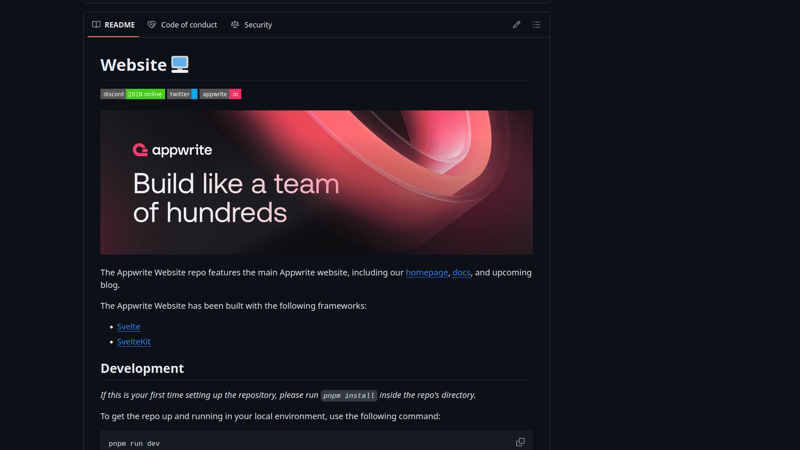Switch to Code of conduct tab
Screen dimensions: 800x450
pyautogui.click(x=182, y=24)
